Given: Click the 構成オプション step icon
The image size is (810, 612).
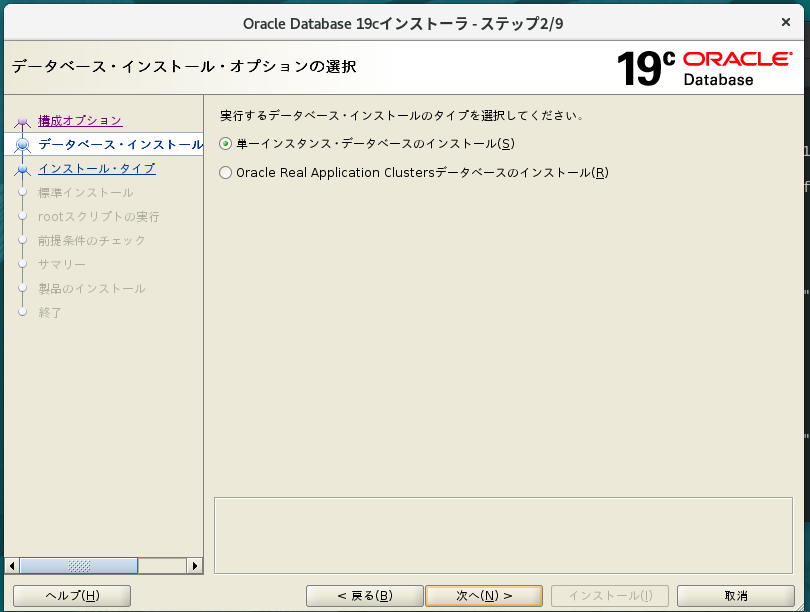Looking at the screenshot, I should pyautogui.click(x=22, y=122).
